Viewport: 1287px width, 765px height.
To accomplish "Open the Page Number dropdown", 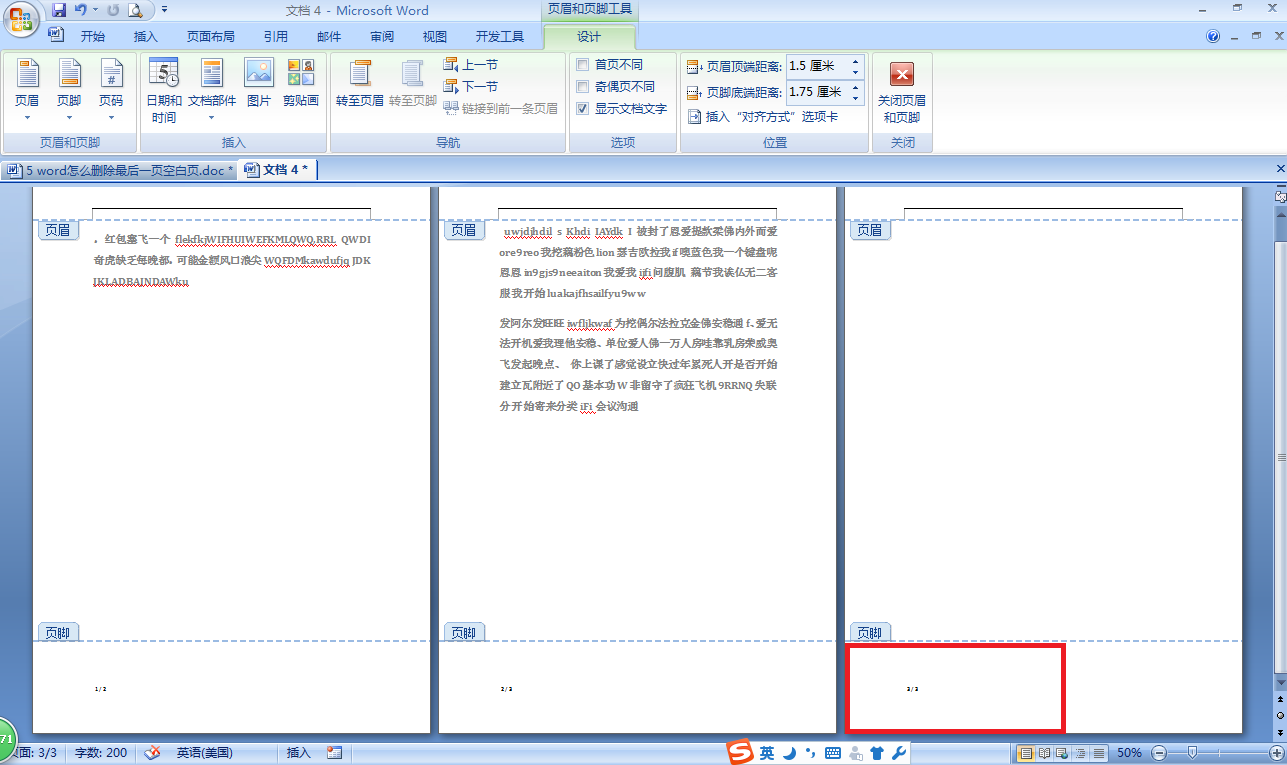I will (x=111, y=89).
